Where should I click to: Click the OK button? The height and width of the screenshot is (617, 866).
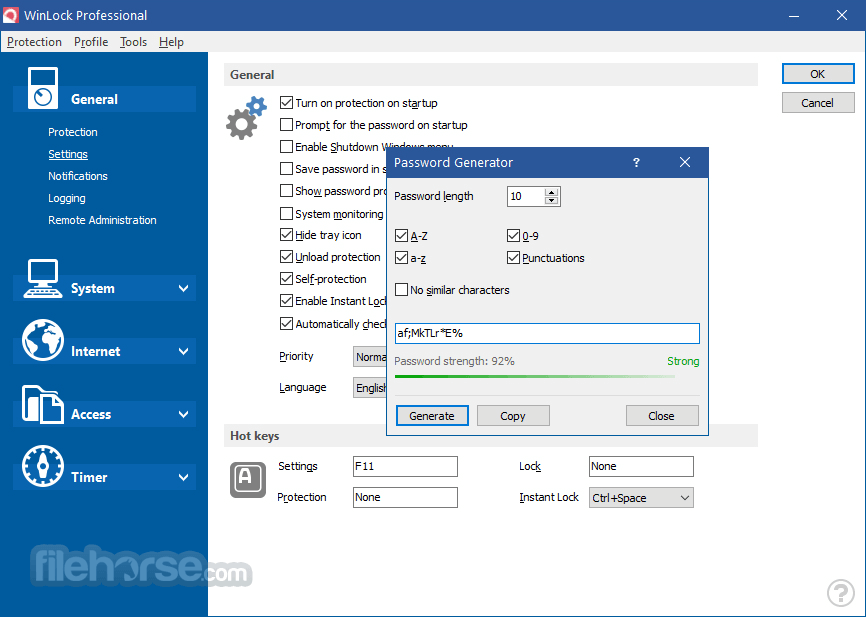pos(818,74)
